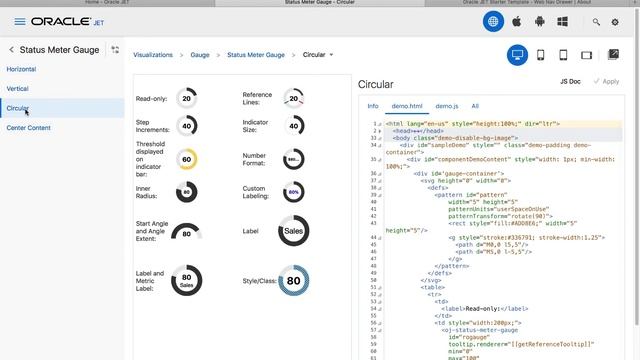640x360 pixels.
Task: Switch to the All tab
Action: 475,106
